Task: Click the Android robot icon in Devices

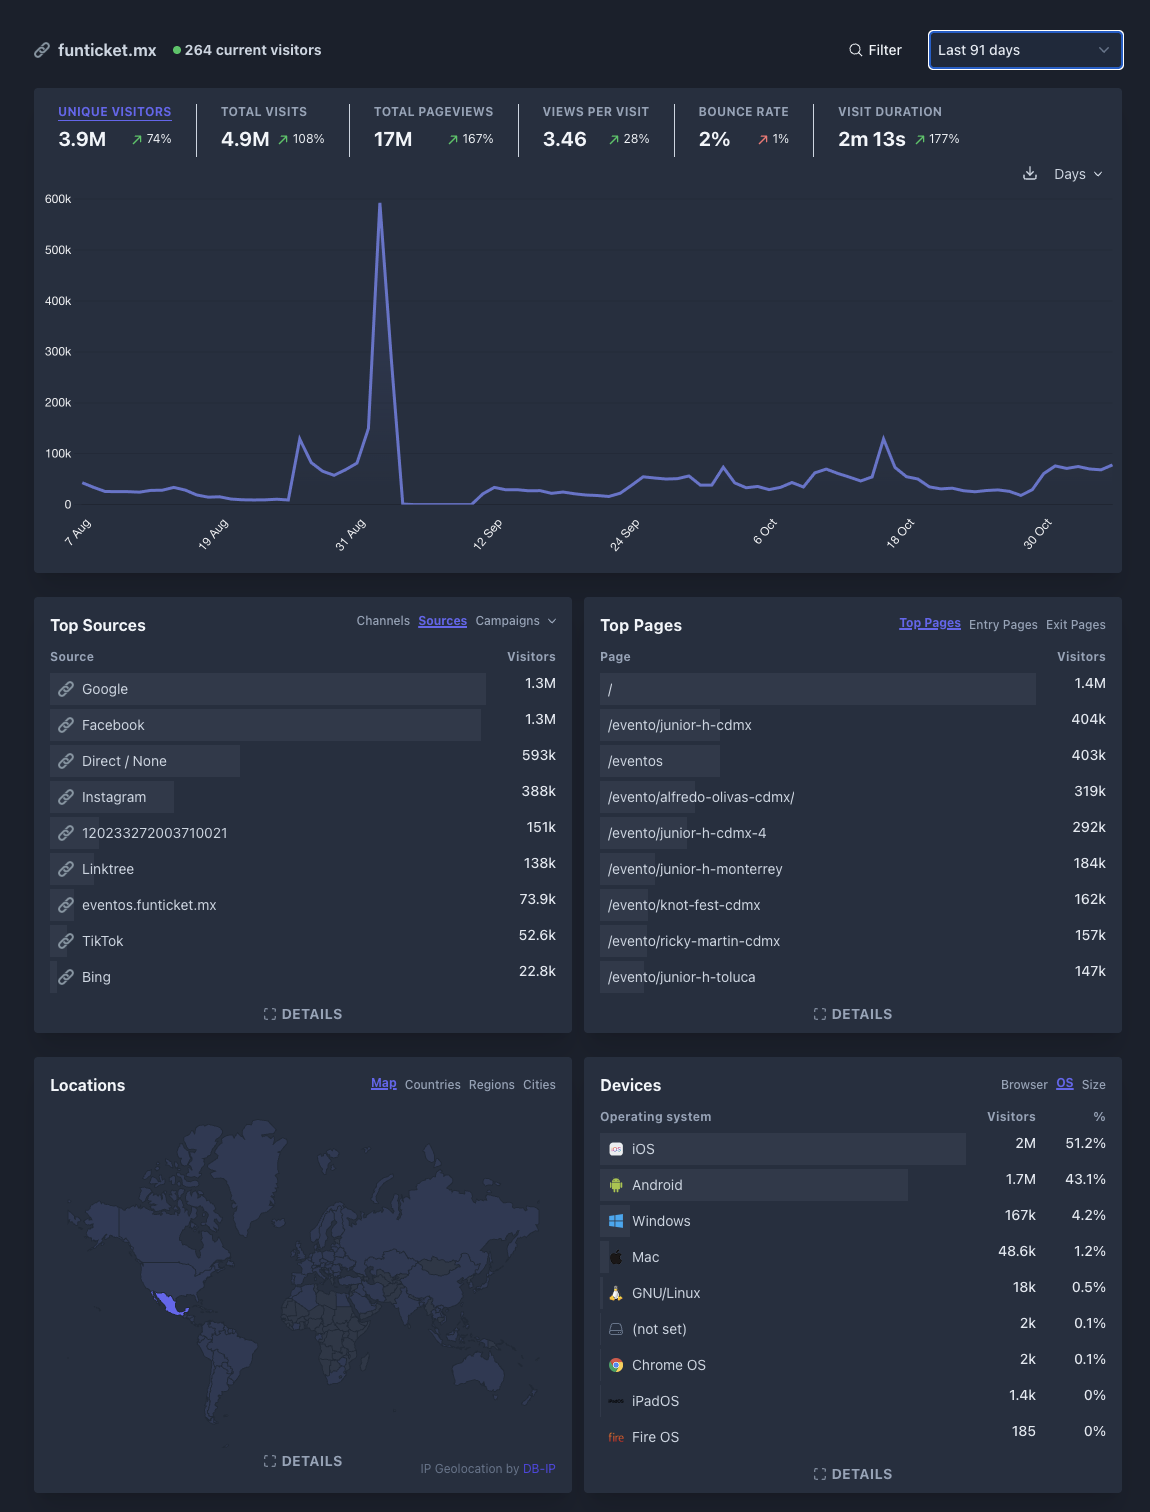Action: pos(616,1185)
